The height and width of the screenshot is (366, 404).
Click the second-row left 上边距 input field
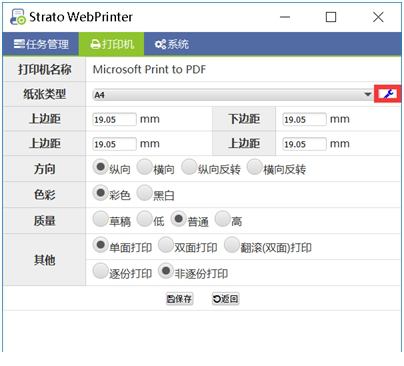(x=114, y=144)
